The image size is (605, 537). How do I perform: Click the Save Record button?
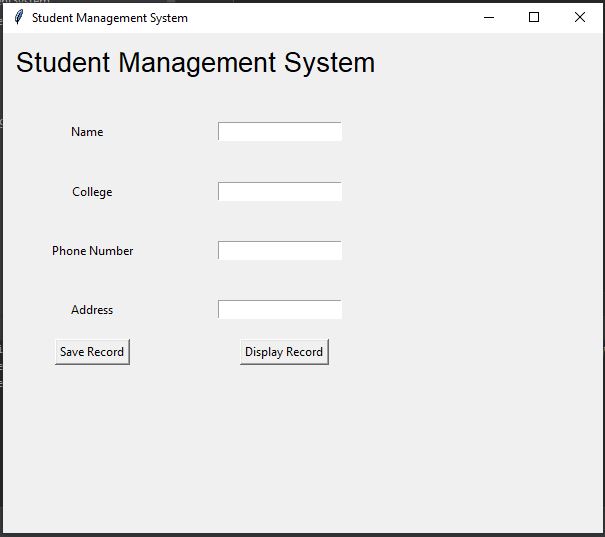click(x=92, y=352)
